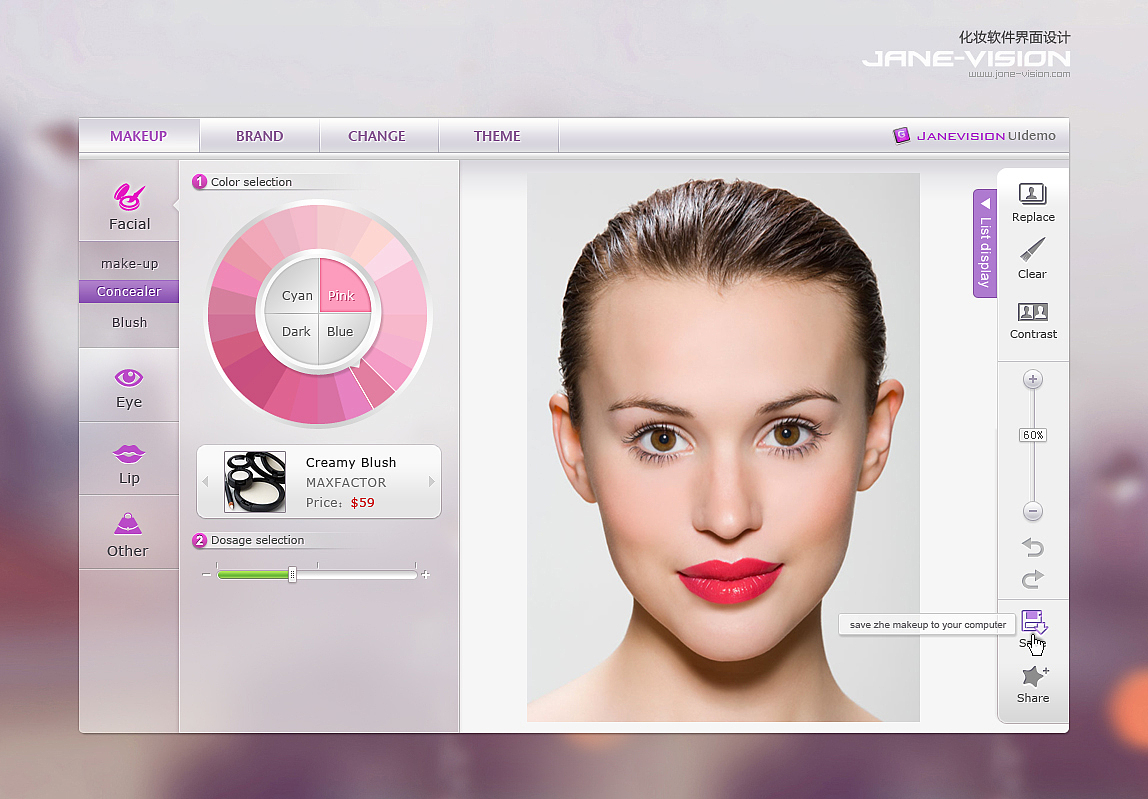
Task: Open the Eye makeup category
Action: pyautogui.click(x=129, y=387)
